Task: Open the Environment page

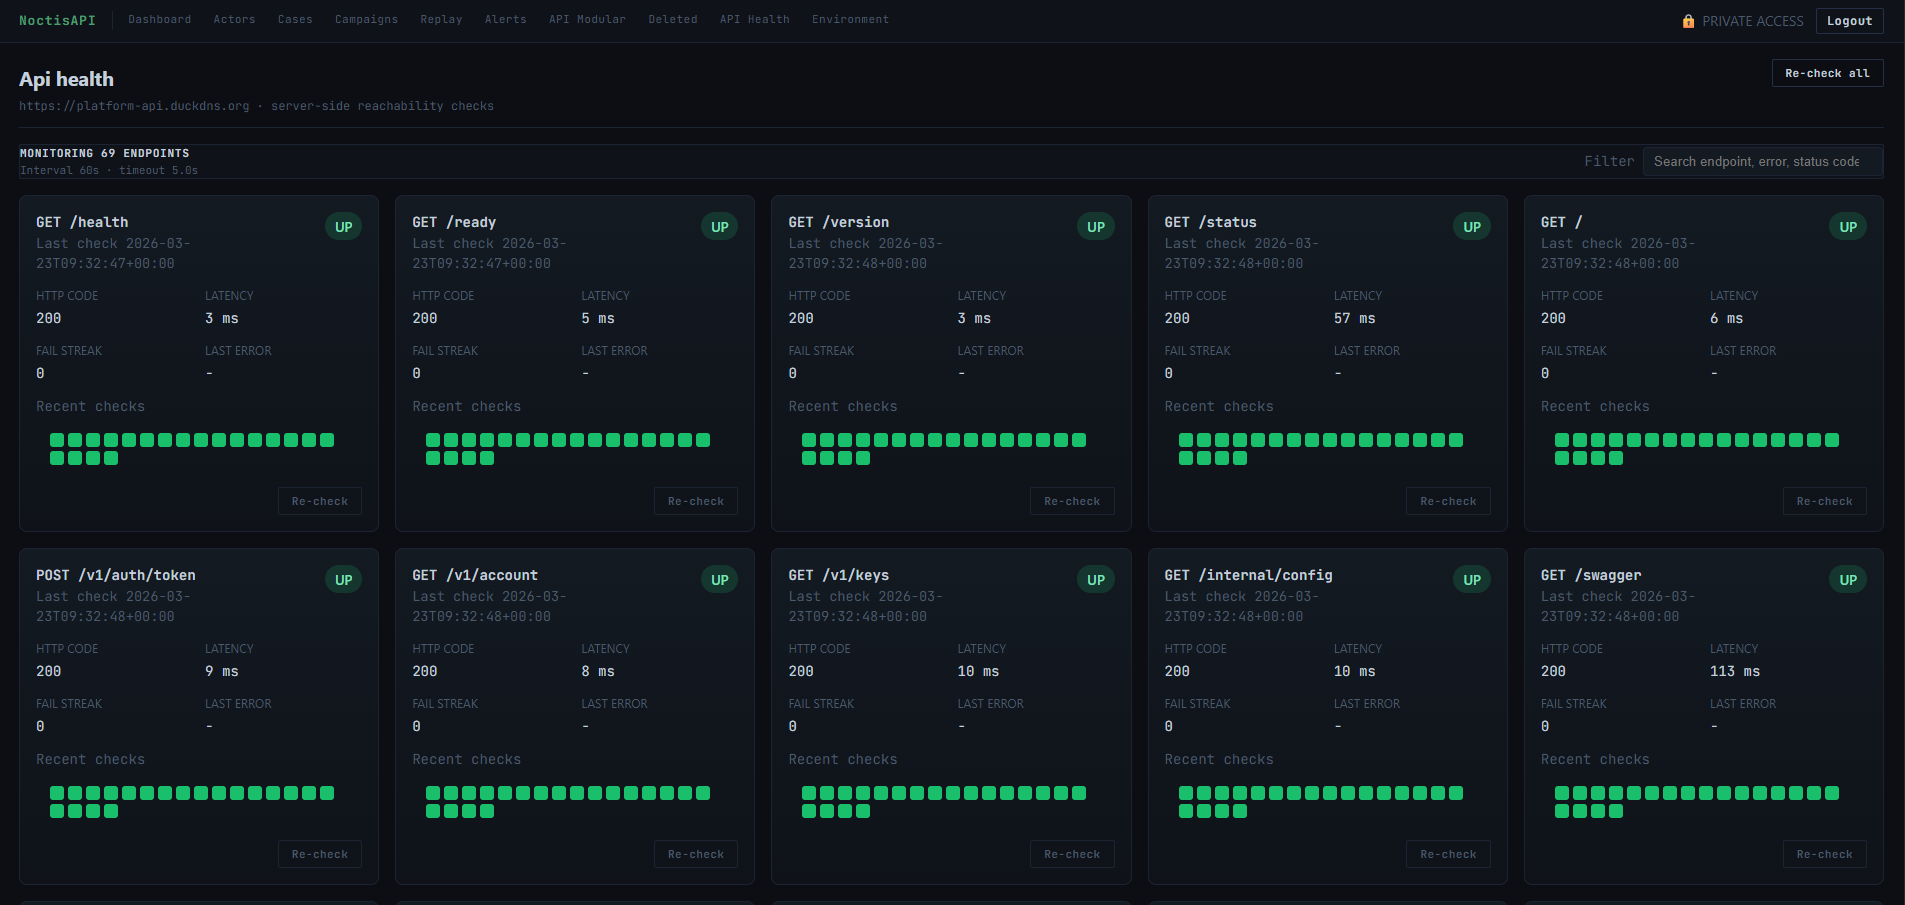Action: coord(850,19)
